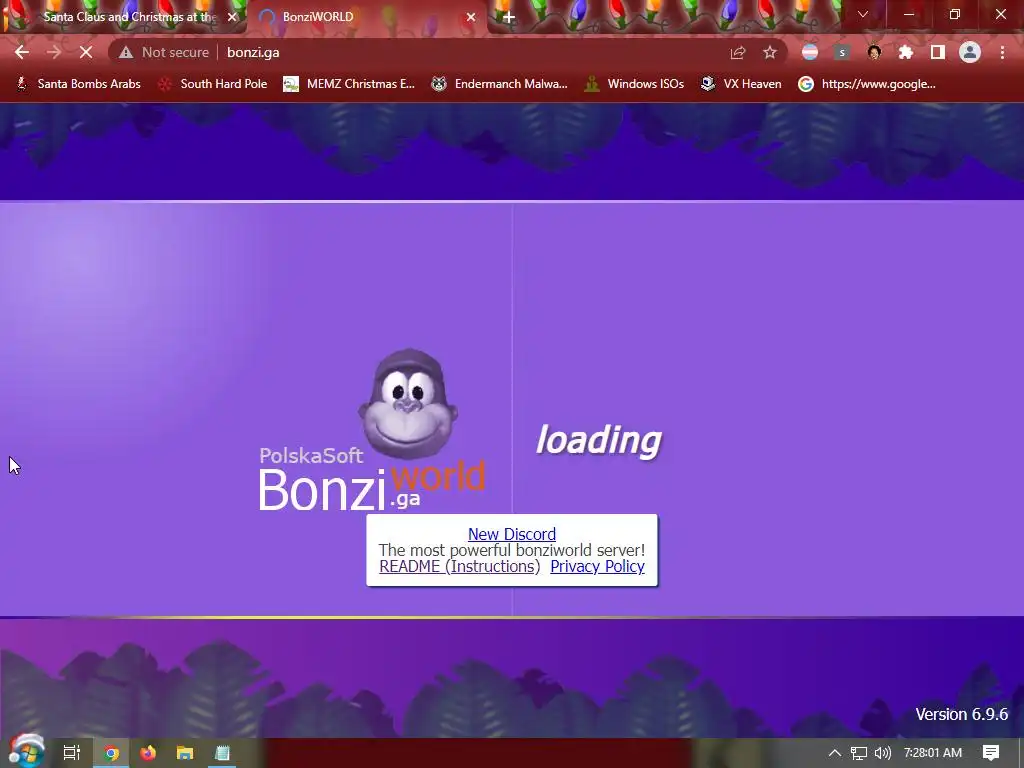Follow the New Discord link

512,534
